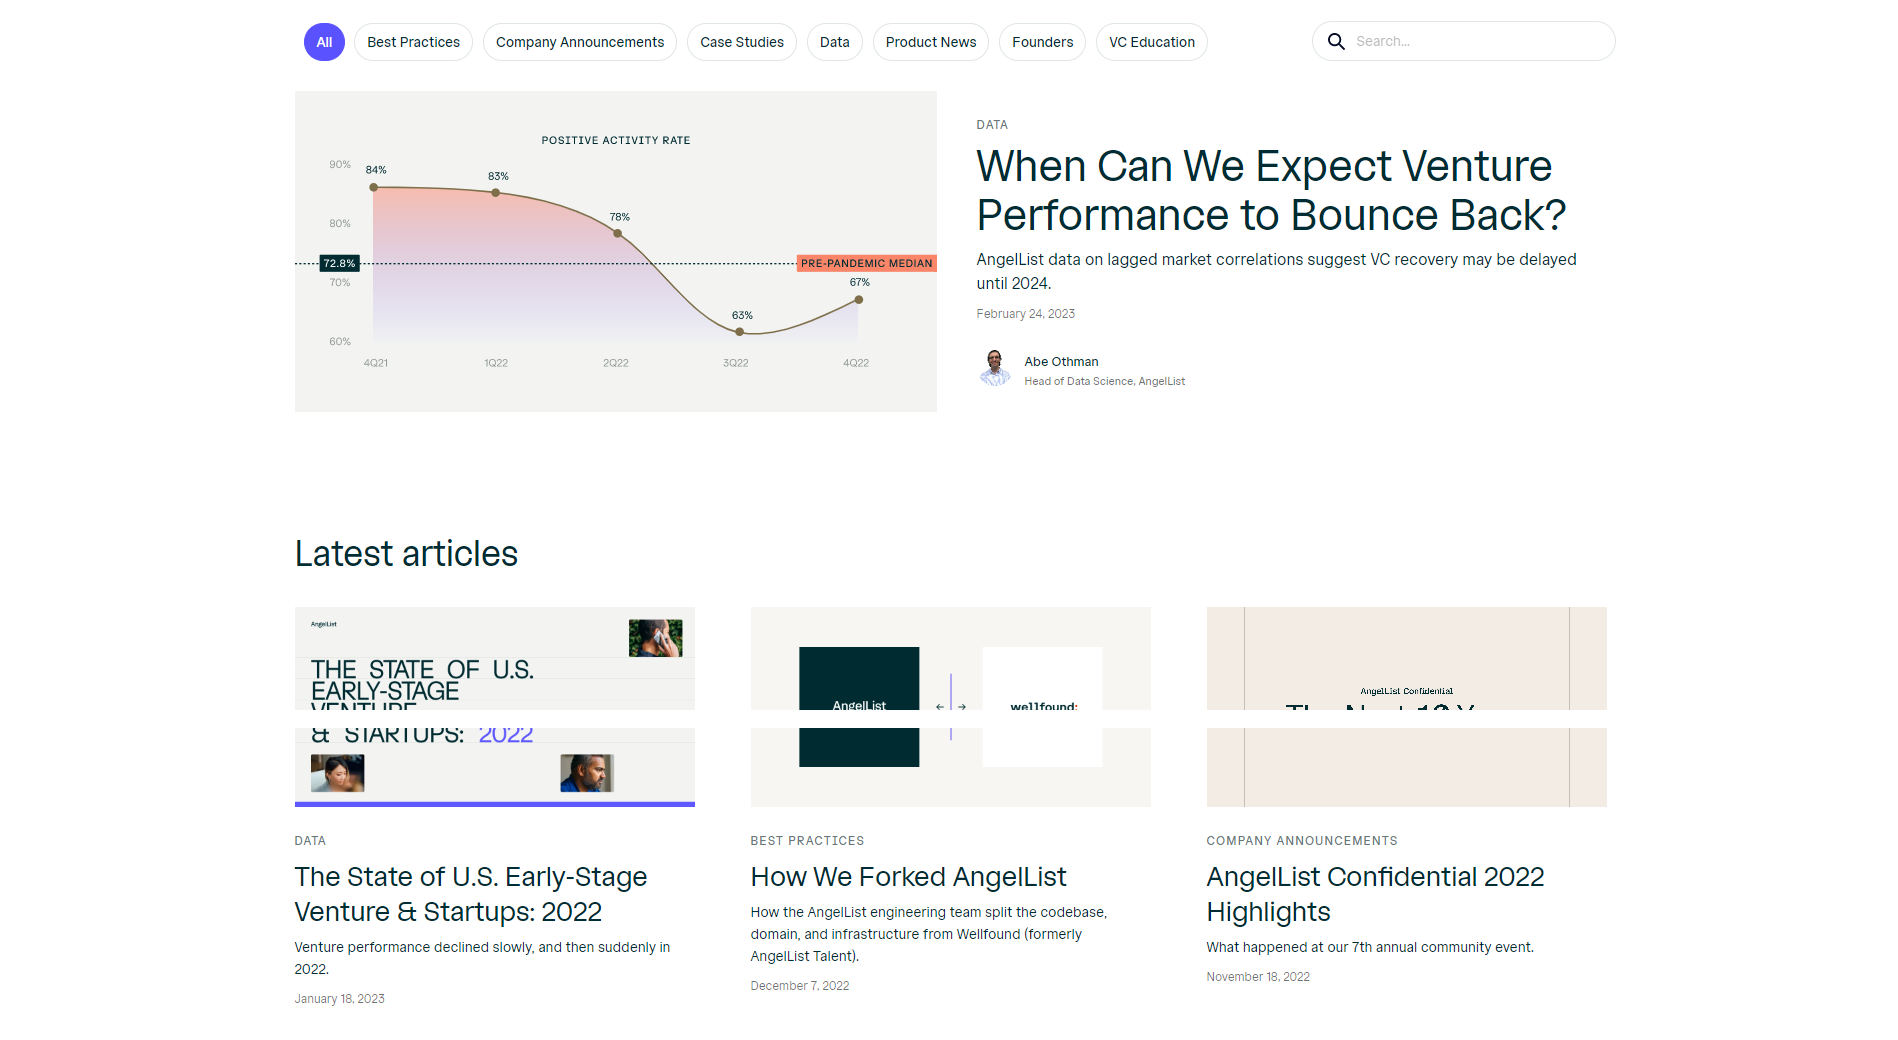Open the AngelList Confidential article thumbnail

1407,706
